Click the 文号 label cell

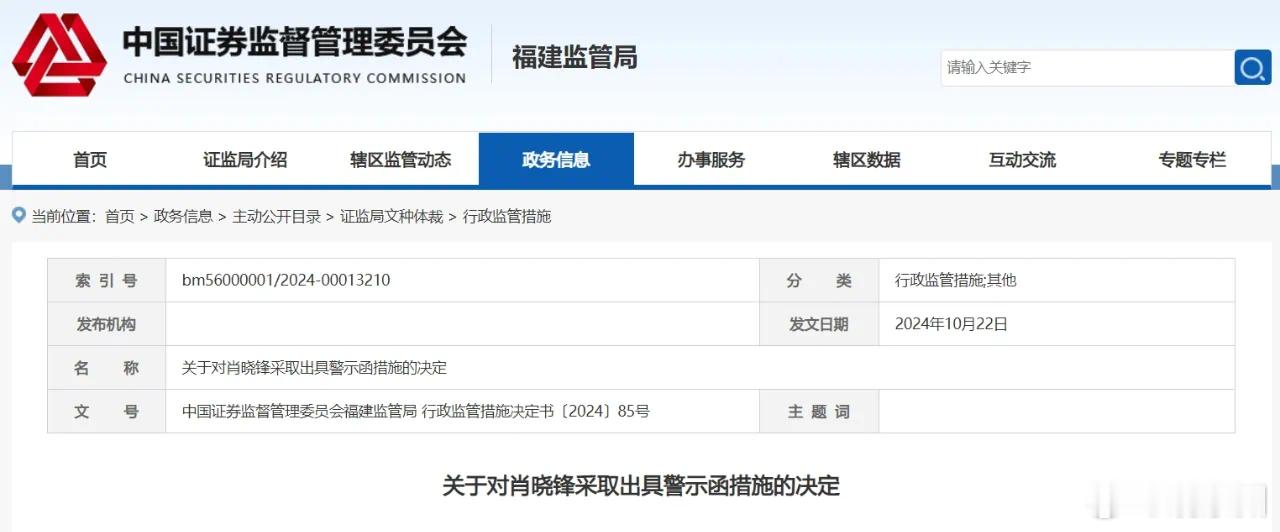pyautogui.click(x=106, y=411)
